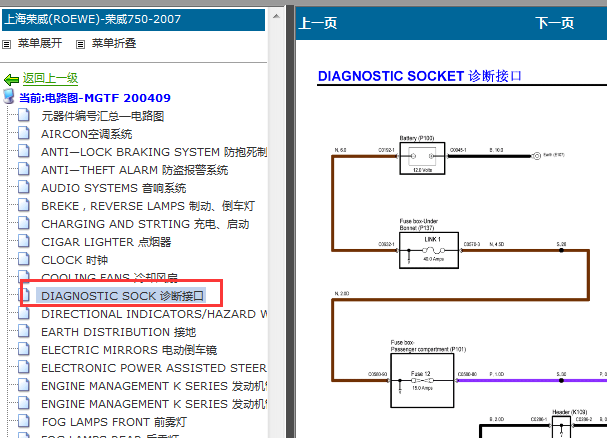Image resolution: width=607 pixels, height=438 pixels.
Task: Click the left panel scroll-up arrow
Action: 276,16
